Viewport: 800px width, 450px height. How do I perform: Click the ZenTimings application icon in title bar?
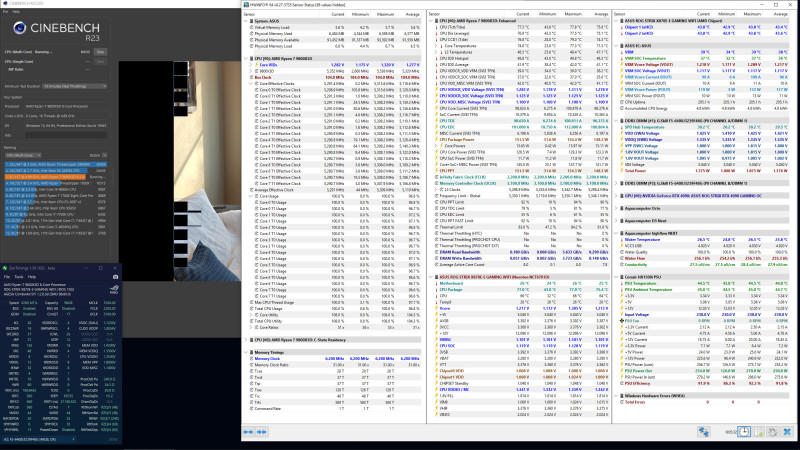click(5, 268)
